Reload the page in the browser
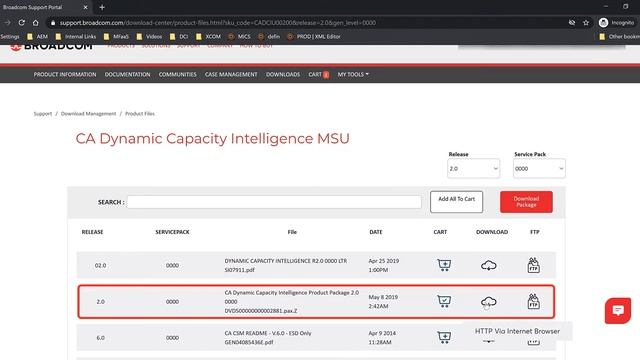640x360 pixels. [22, 23]
